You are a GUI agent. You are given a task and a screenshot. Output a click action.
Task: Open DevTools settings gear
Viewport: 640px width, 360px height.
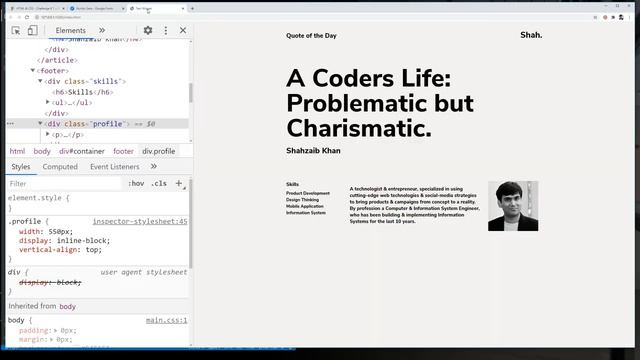click(x=148, y=30)
